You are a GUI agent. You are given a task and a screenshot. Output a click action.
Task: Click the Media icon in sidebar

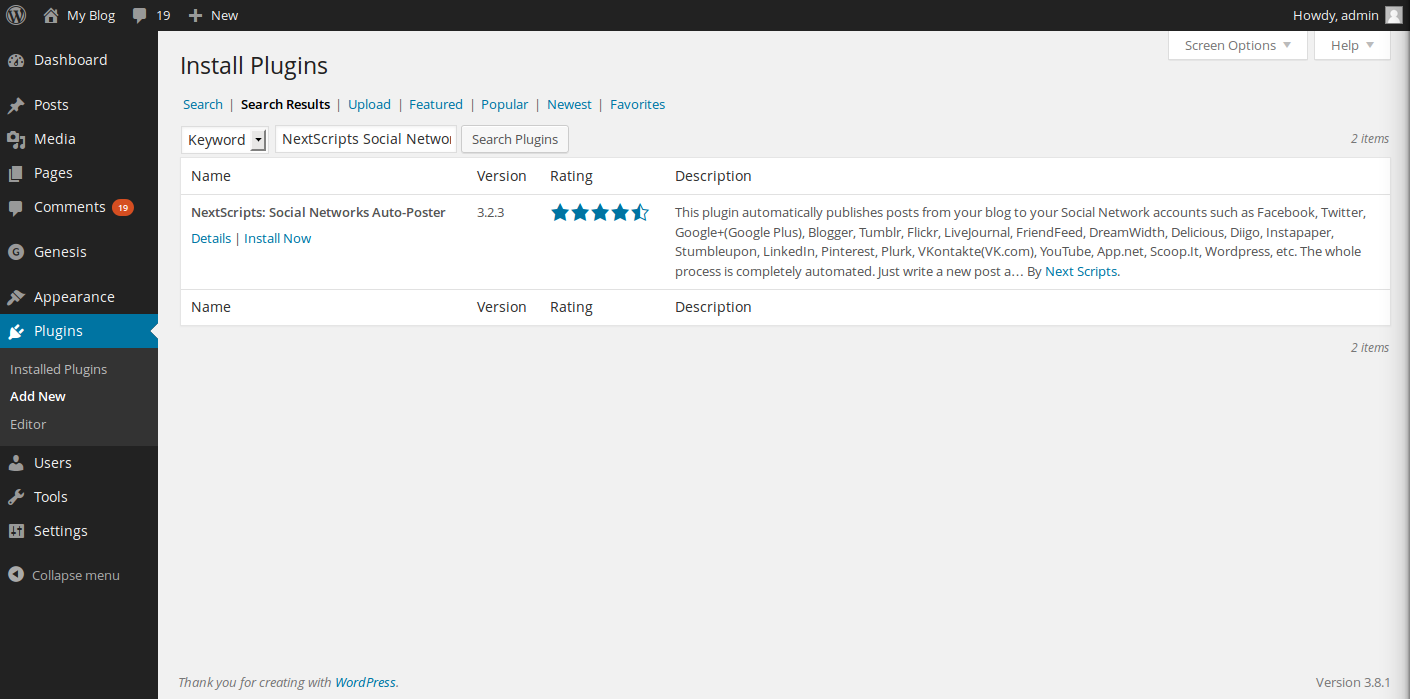pyautogui.click(x=16, y=139)
